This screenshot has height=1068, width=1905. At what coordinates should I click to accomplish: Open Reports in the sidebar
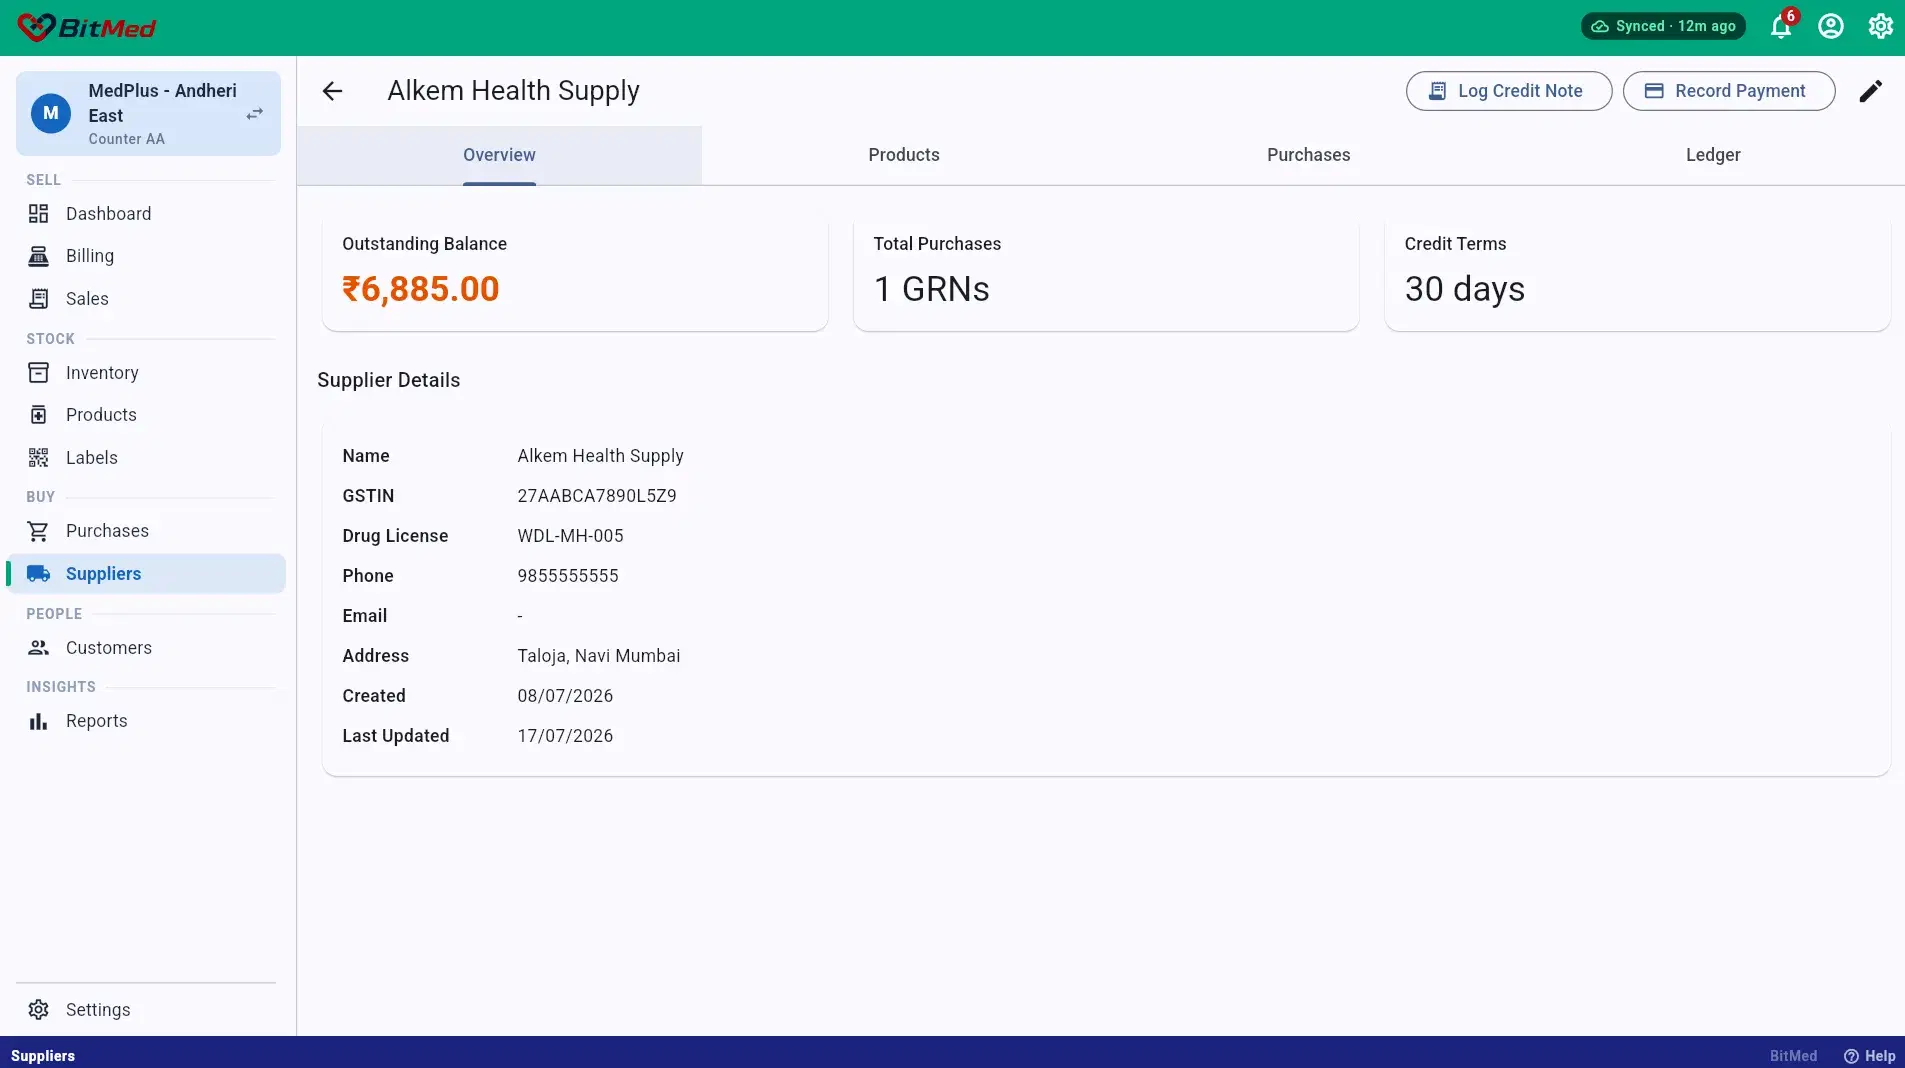tap(146, 721)
